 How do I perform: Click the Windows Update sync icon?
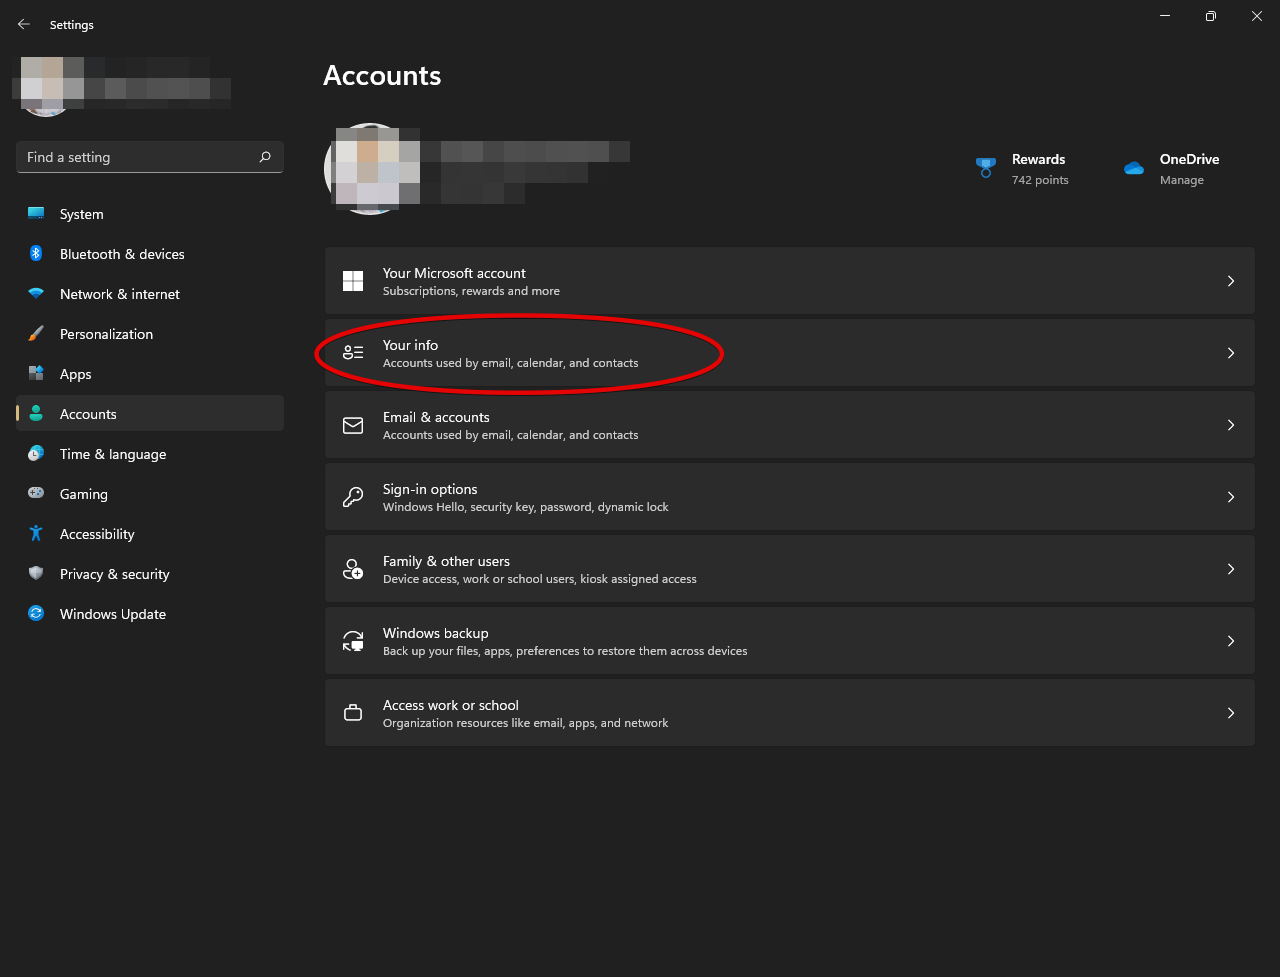[36, 614]
